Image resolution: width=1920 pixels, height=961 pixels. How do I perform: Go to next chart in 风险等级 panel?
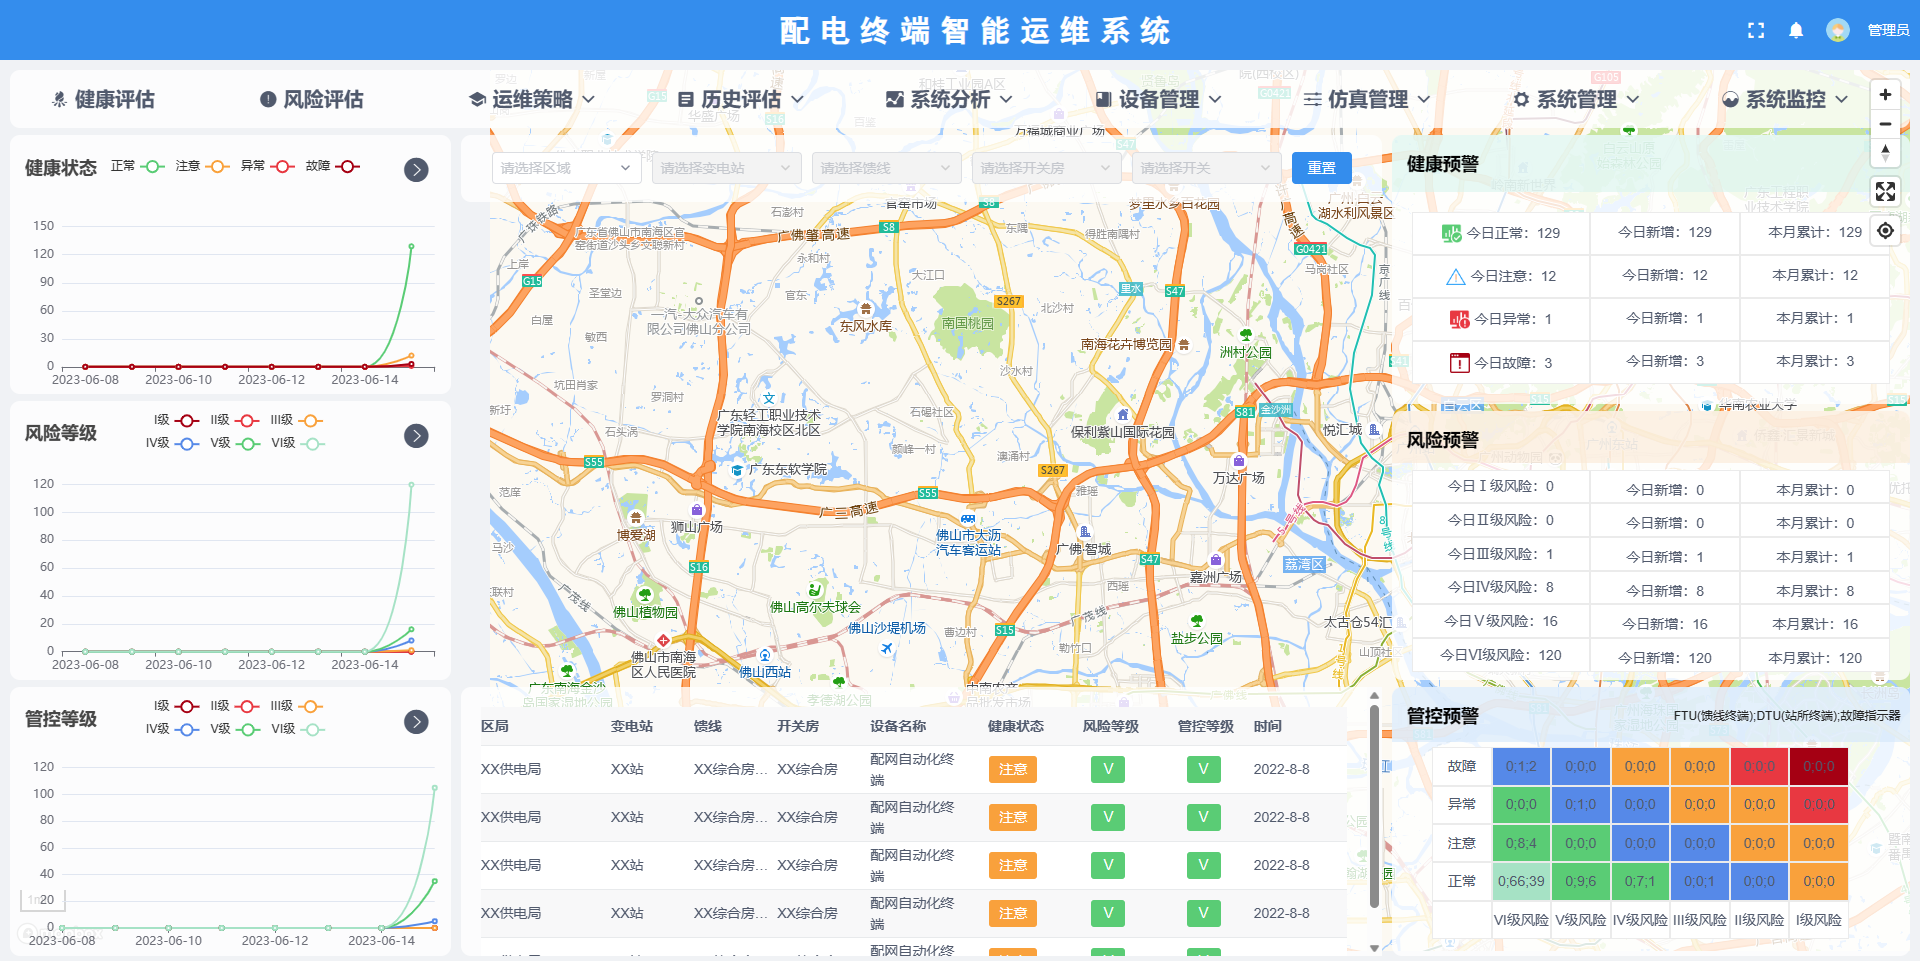coord(417,436)
